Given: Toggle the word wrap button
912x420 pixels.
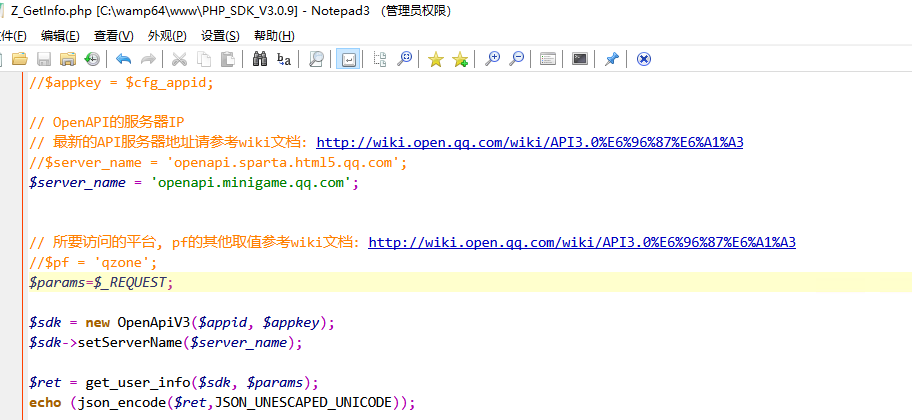Looking at the screenshot, I should 348,59.
